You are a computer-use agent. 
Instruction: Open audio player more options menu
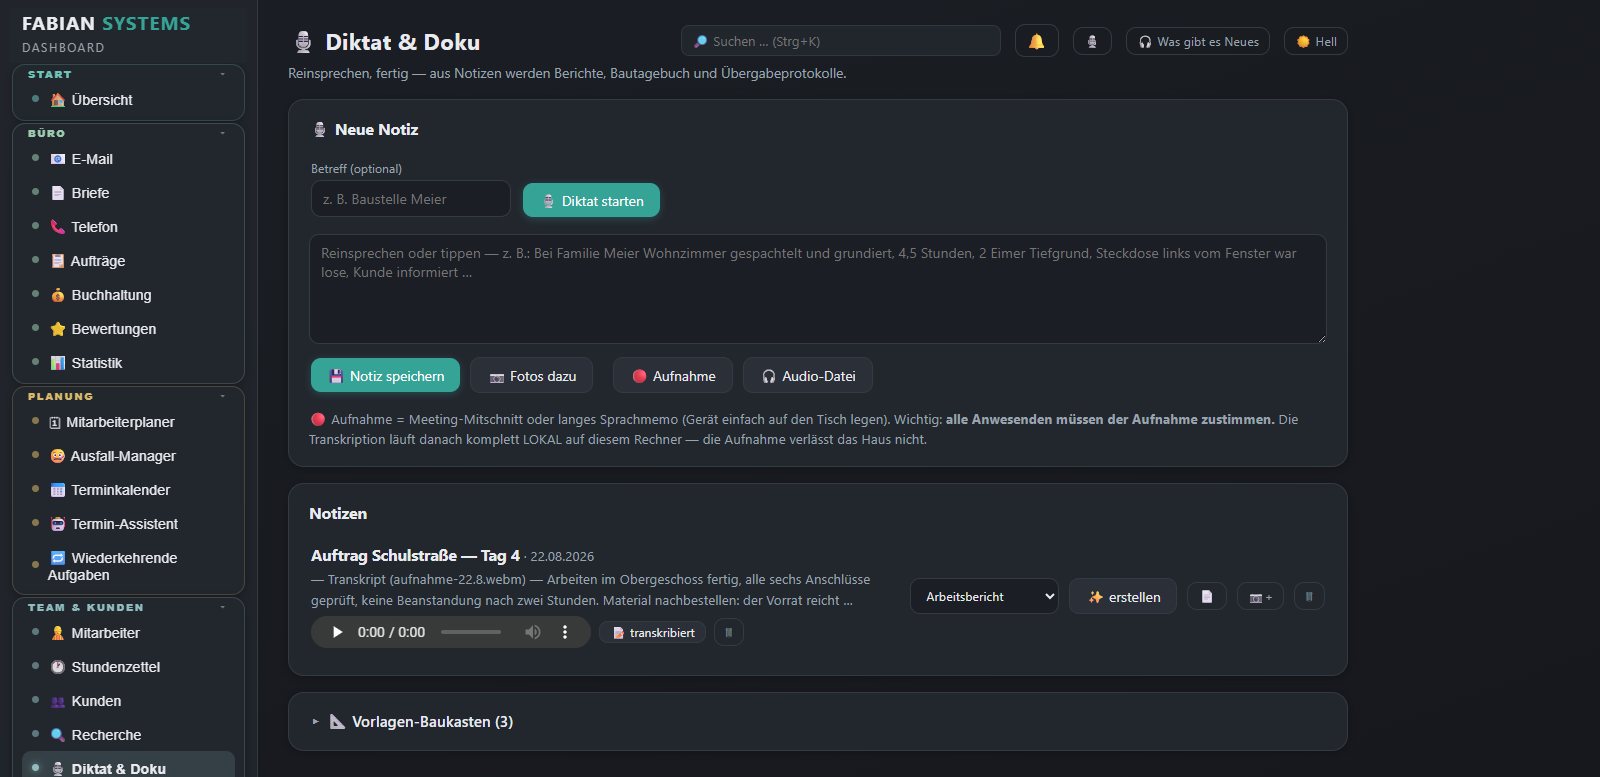(x=565, y=632)
